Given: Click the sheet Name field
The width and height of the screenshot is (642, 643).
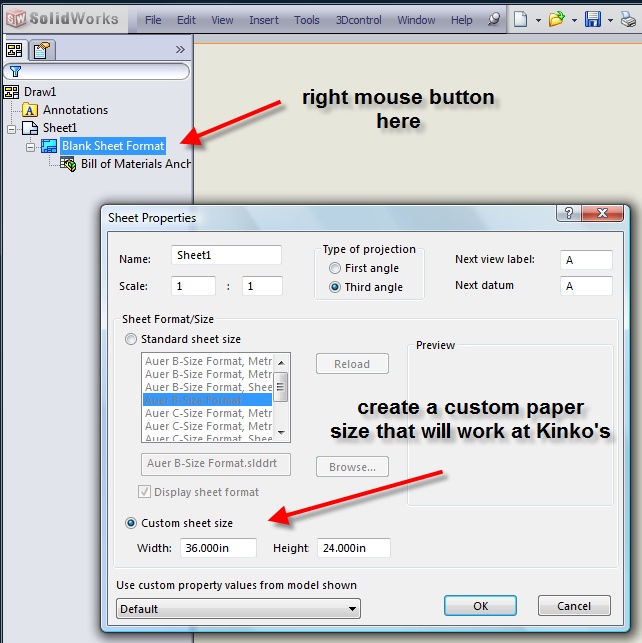Looking at the screenshot, I should (226, 255).
